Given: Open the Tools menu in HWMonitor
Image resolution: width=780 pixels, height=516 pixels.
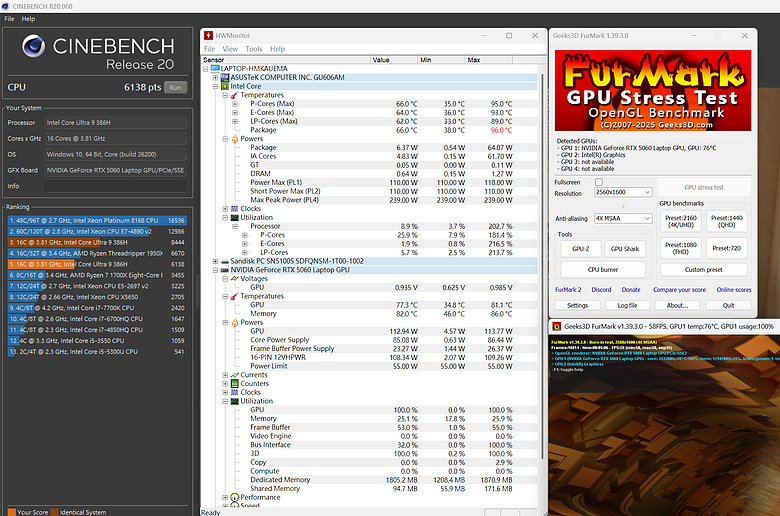Looking at the screenshot, I should tap(254, 49).
